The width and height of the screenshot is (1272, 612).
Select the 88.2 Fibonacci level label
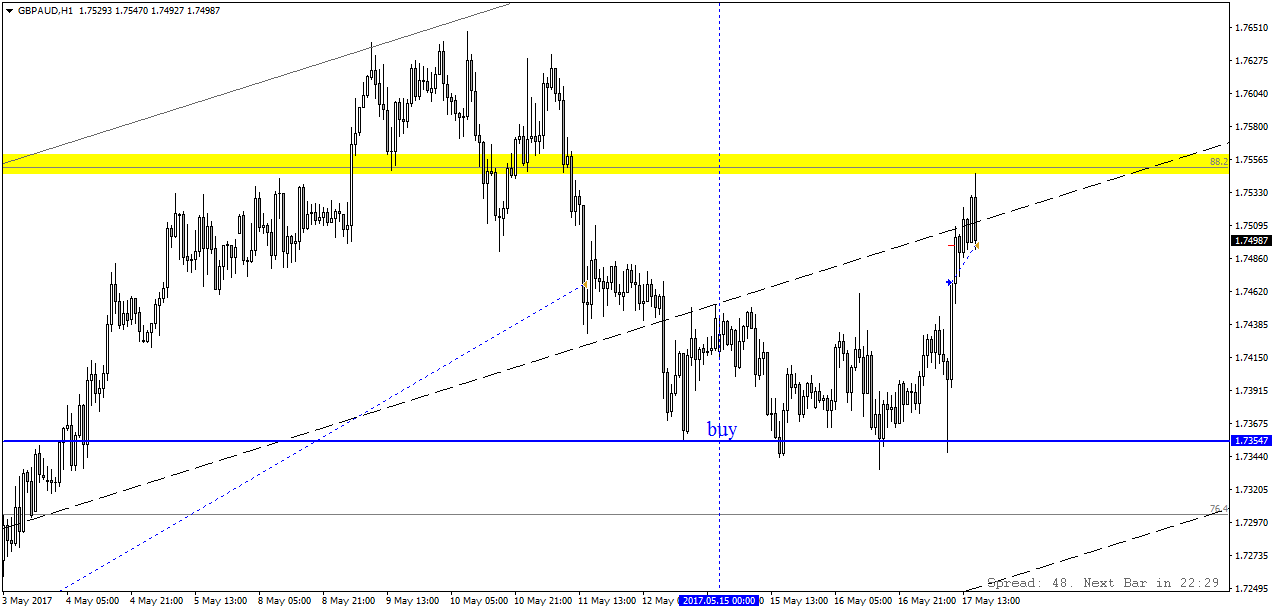[x=1217, y=161]
